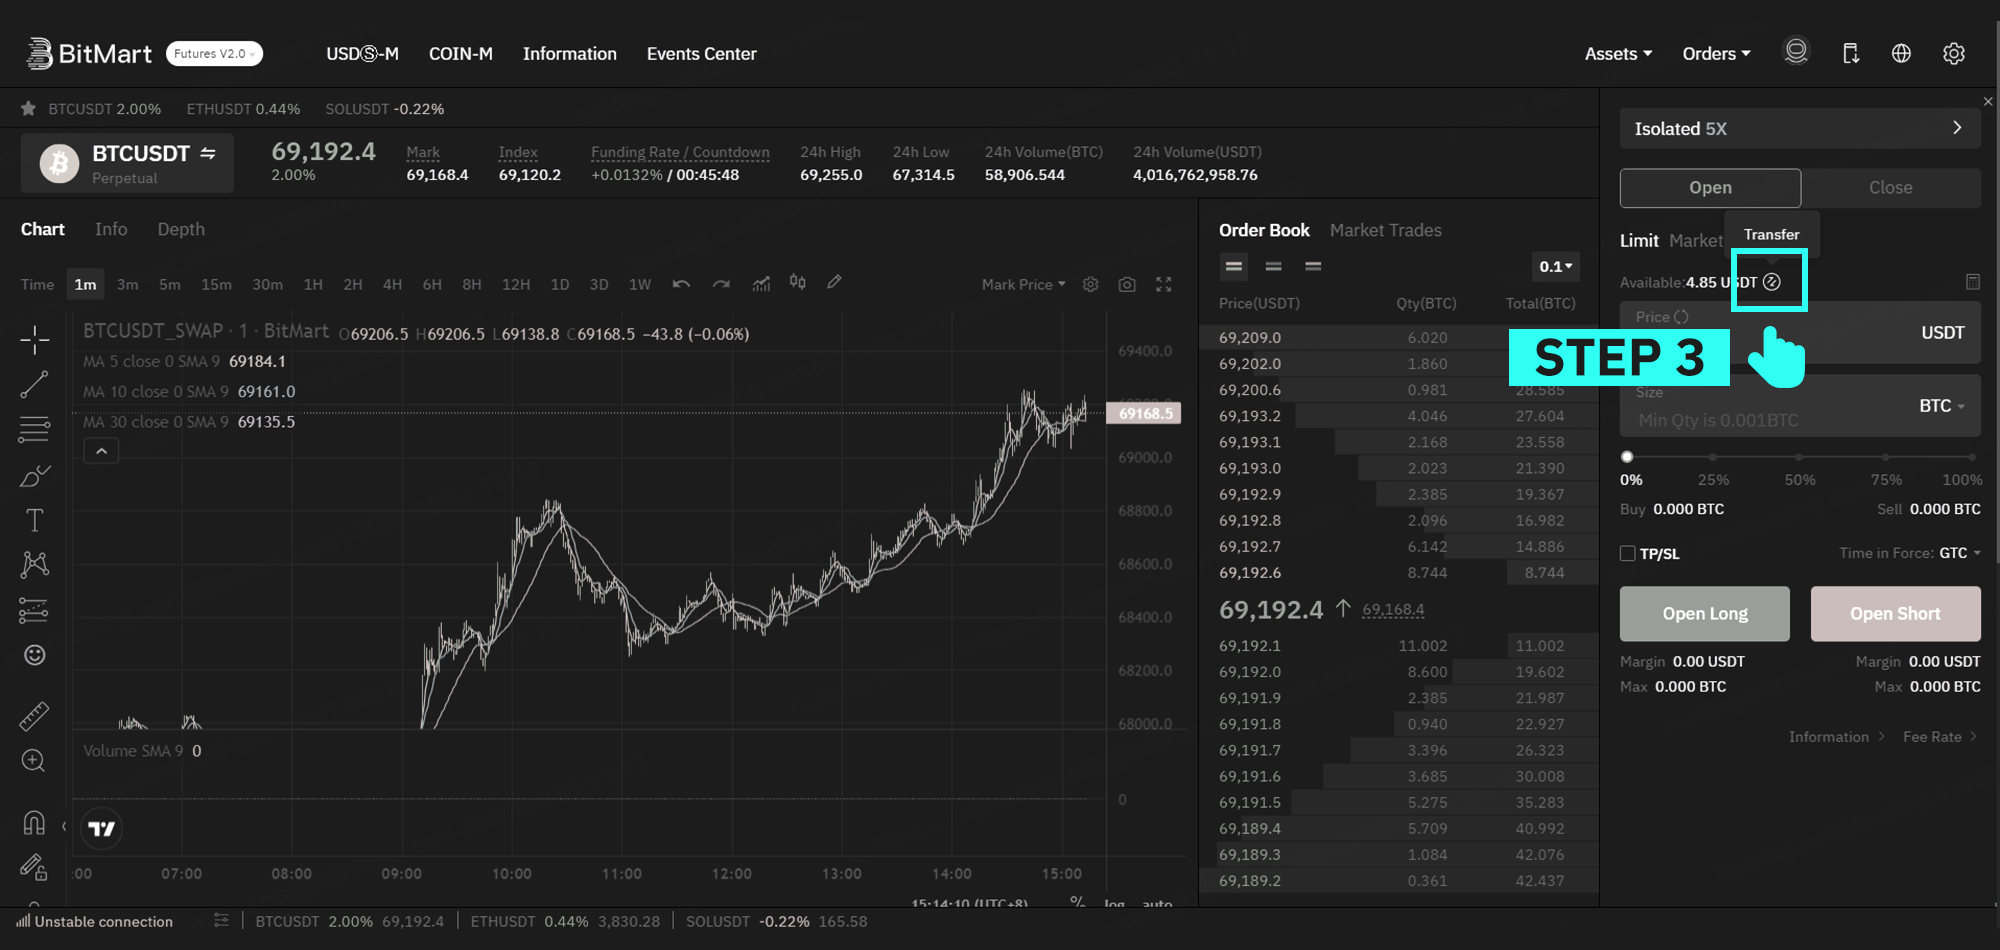
Task: Click the Open Short button
Action: [1895, 614]
